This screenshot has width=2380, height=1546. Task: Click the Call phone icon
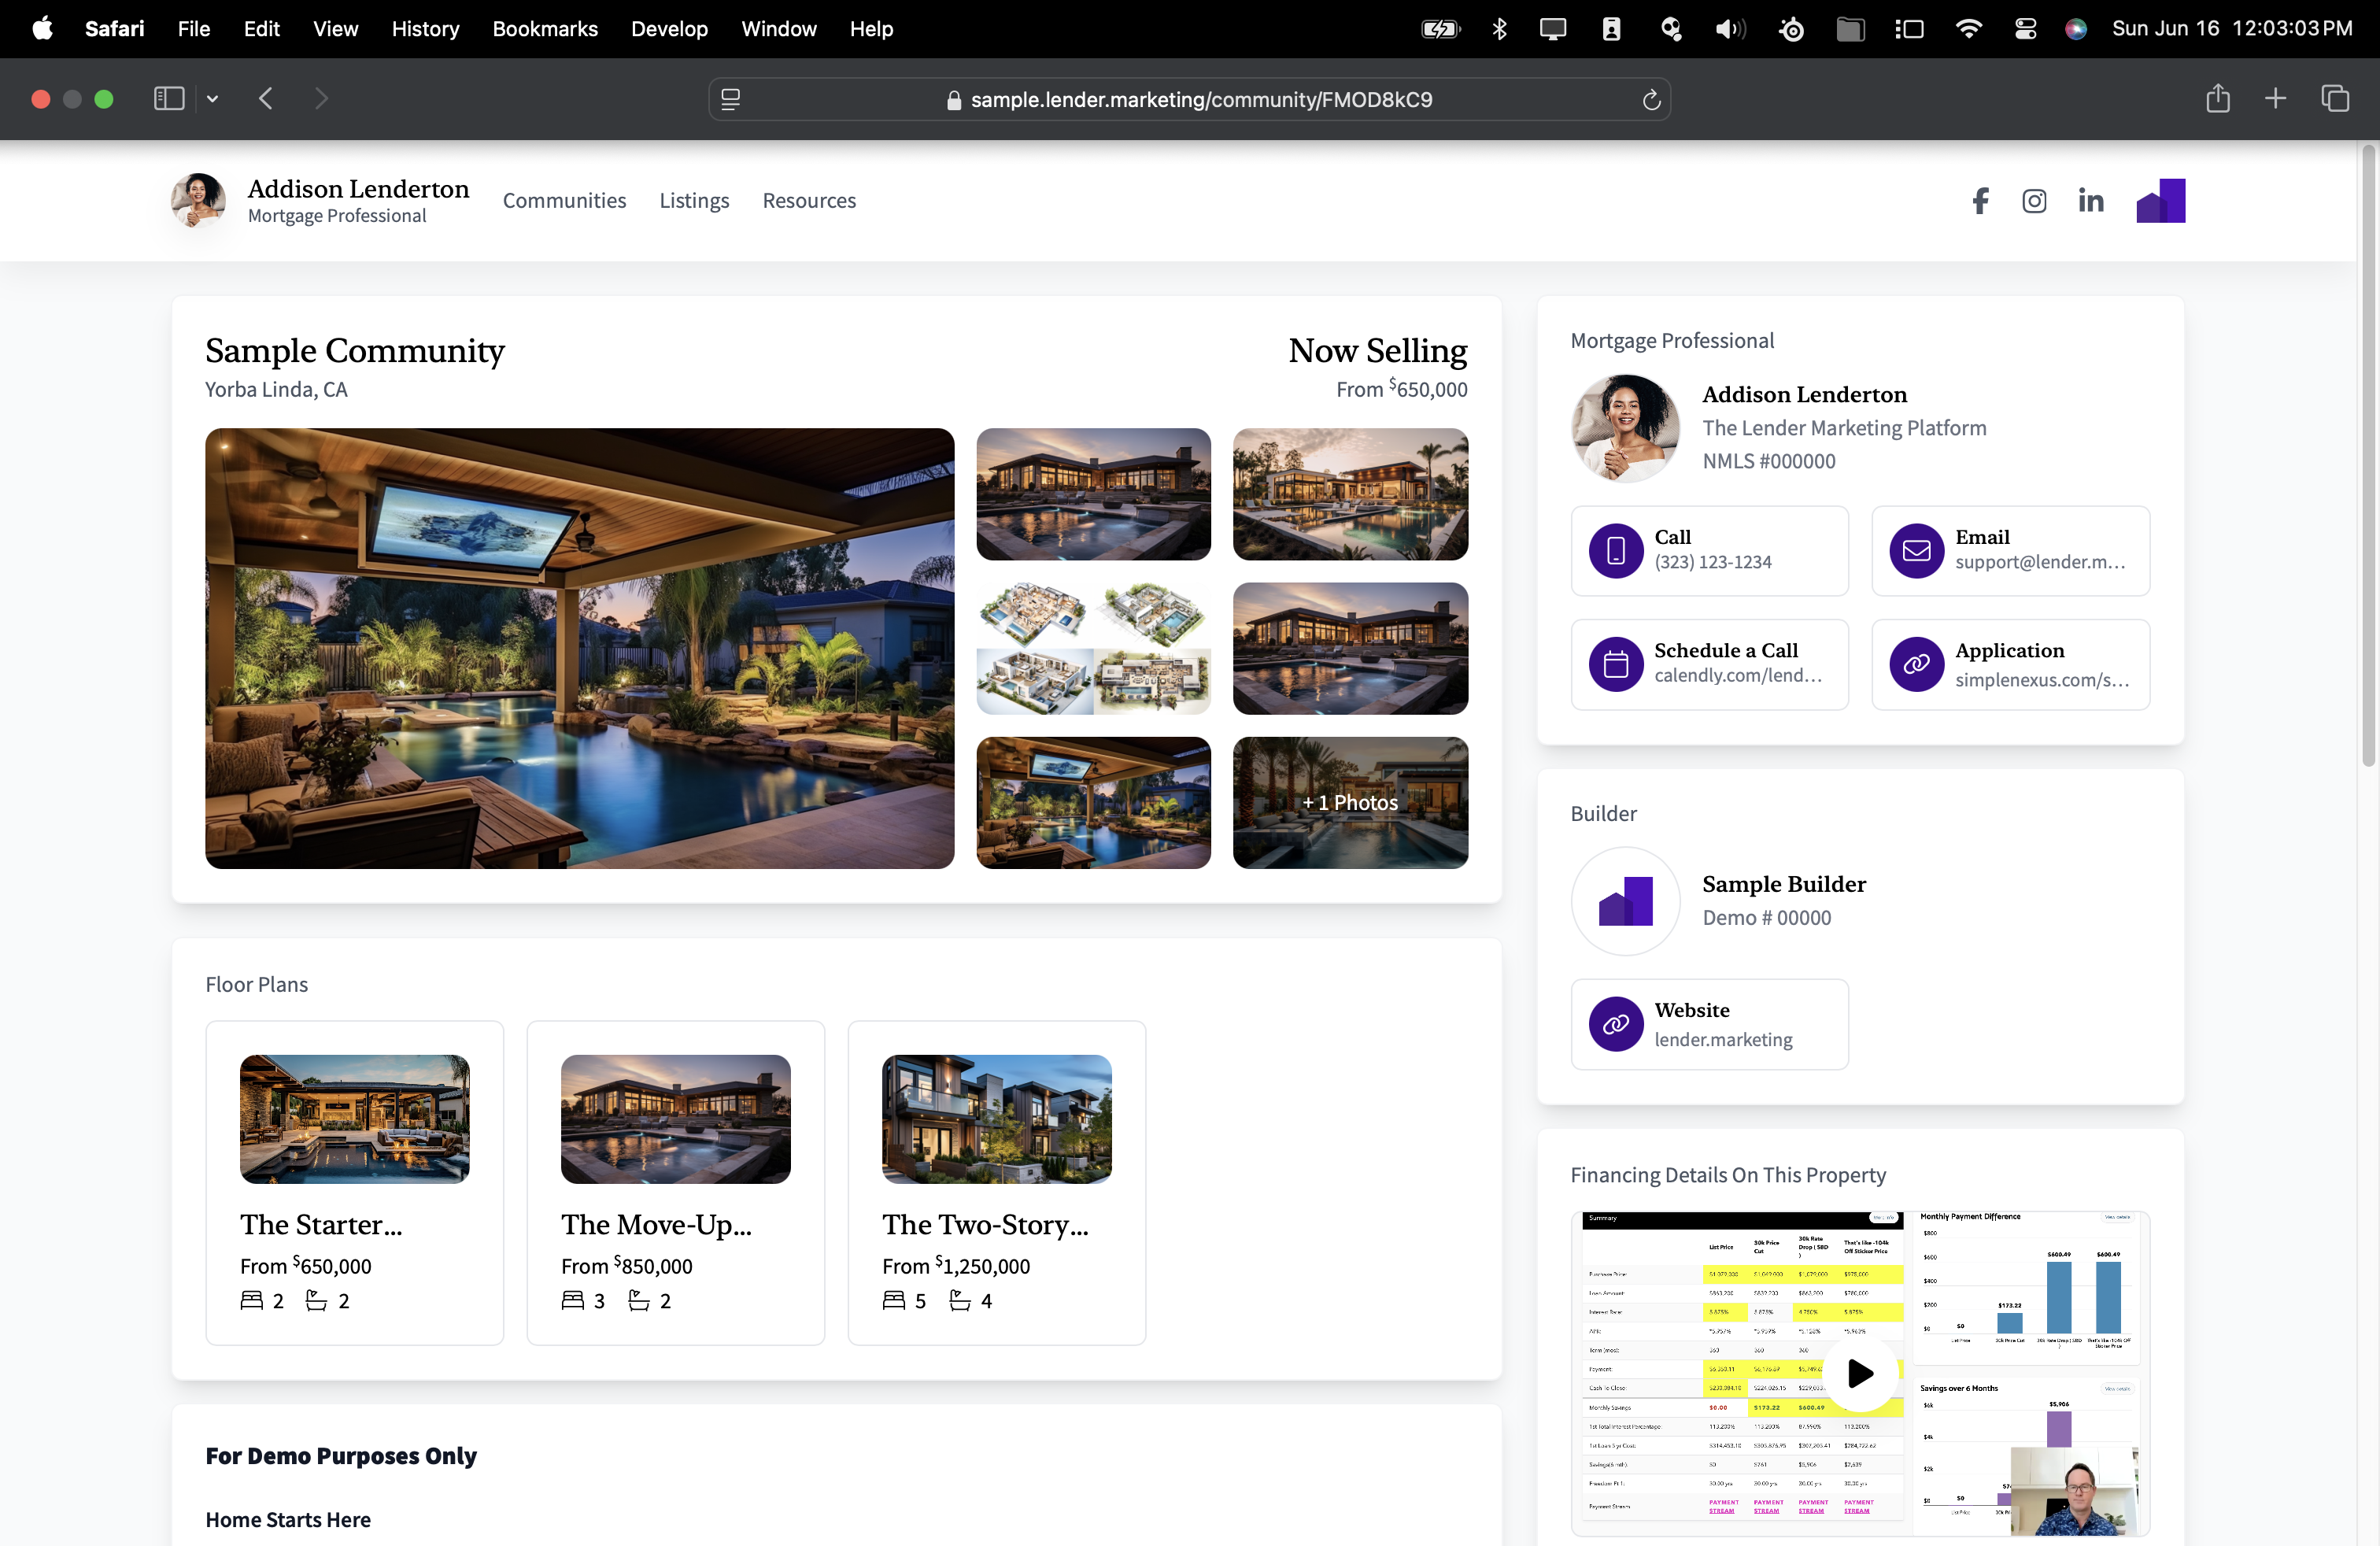click(1616, 550)
